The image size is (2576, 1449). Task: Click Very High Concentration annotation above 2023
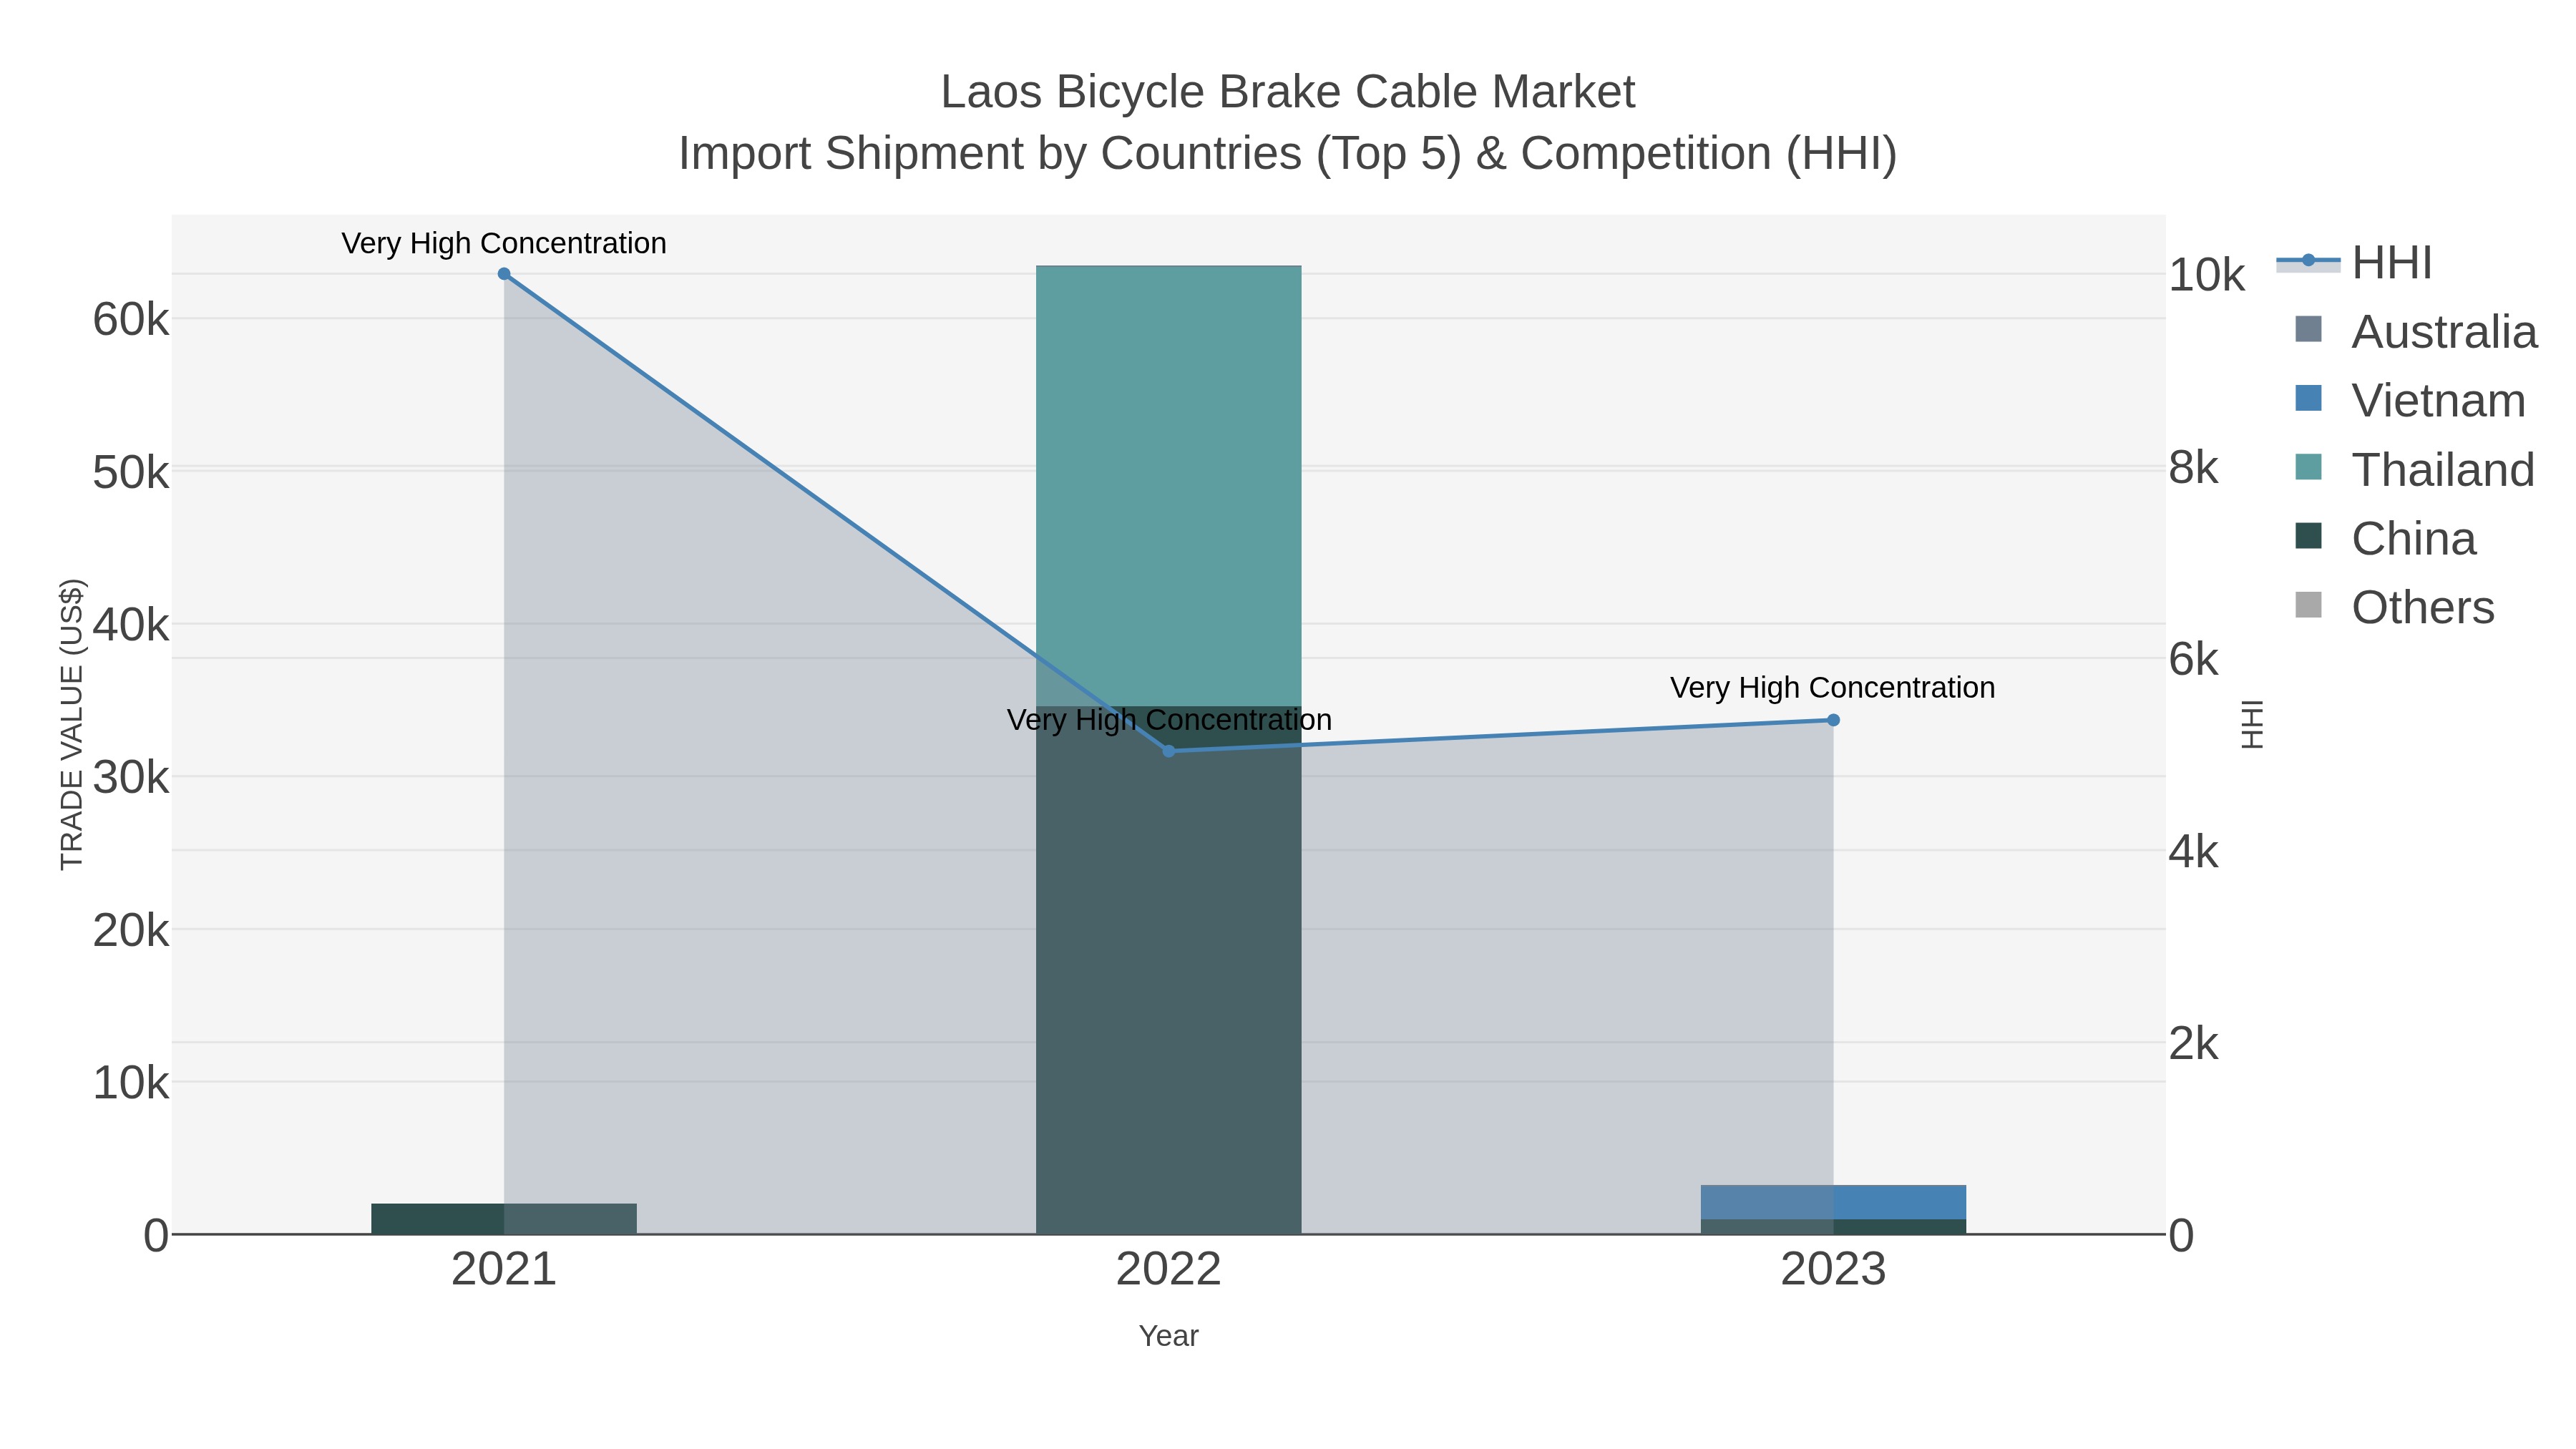coord(1833,688)
